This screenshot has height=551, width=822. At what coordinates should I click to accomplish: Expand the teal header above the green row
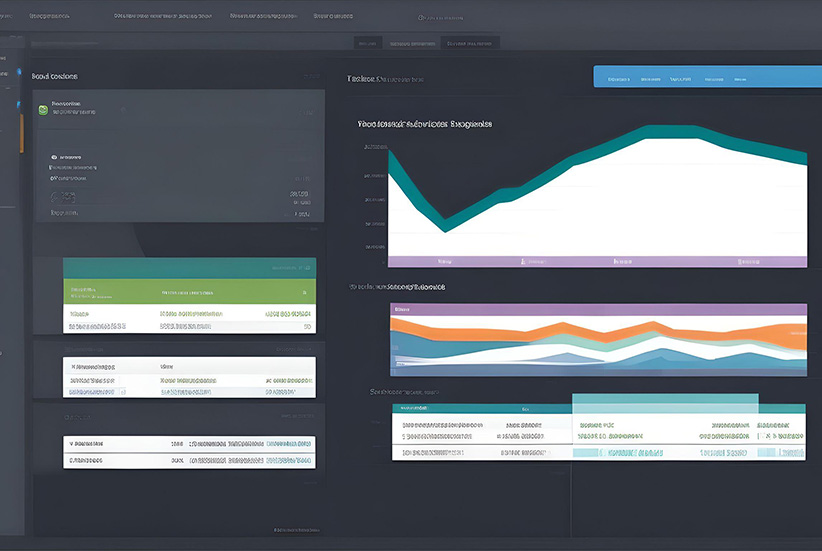[x=189, y=267]
